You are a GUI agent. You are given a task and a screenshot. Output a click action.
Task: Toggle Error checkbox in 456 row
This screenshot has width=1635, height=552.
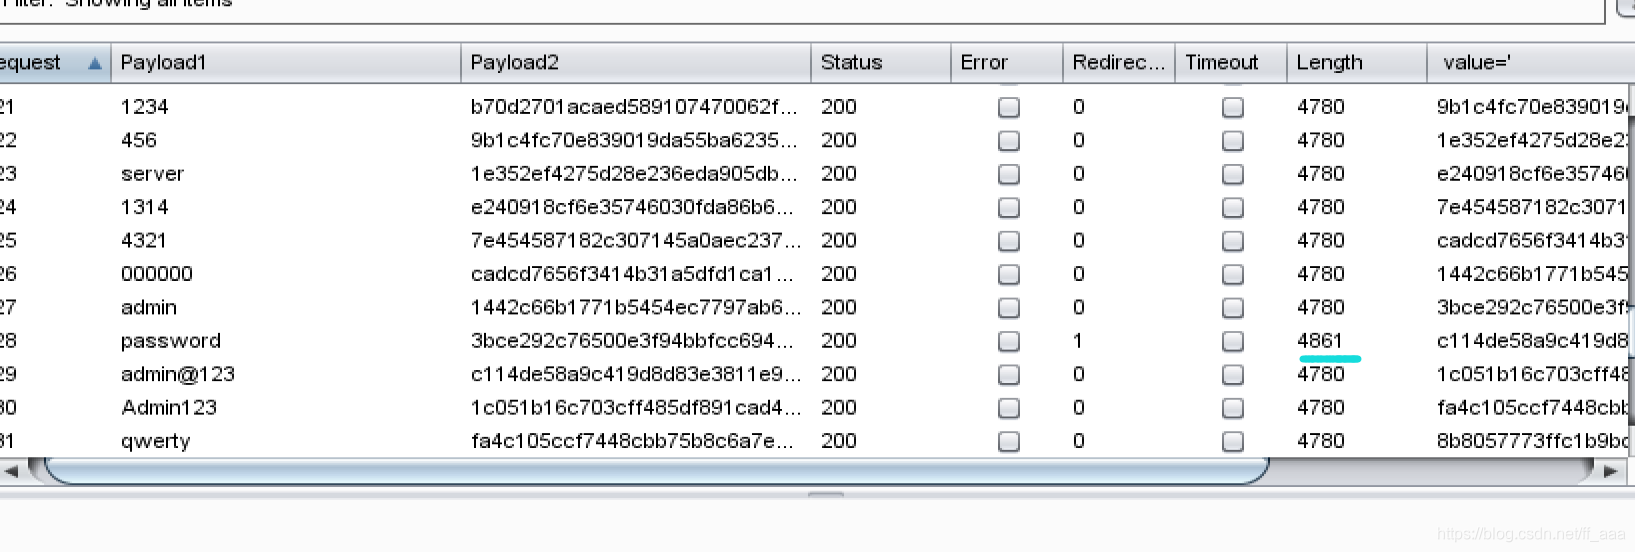[x=1009, y=141]
